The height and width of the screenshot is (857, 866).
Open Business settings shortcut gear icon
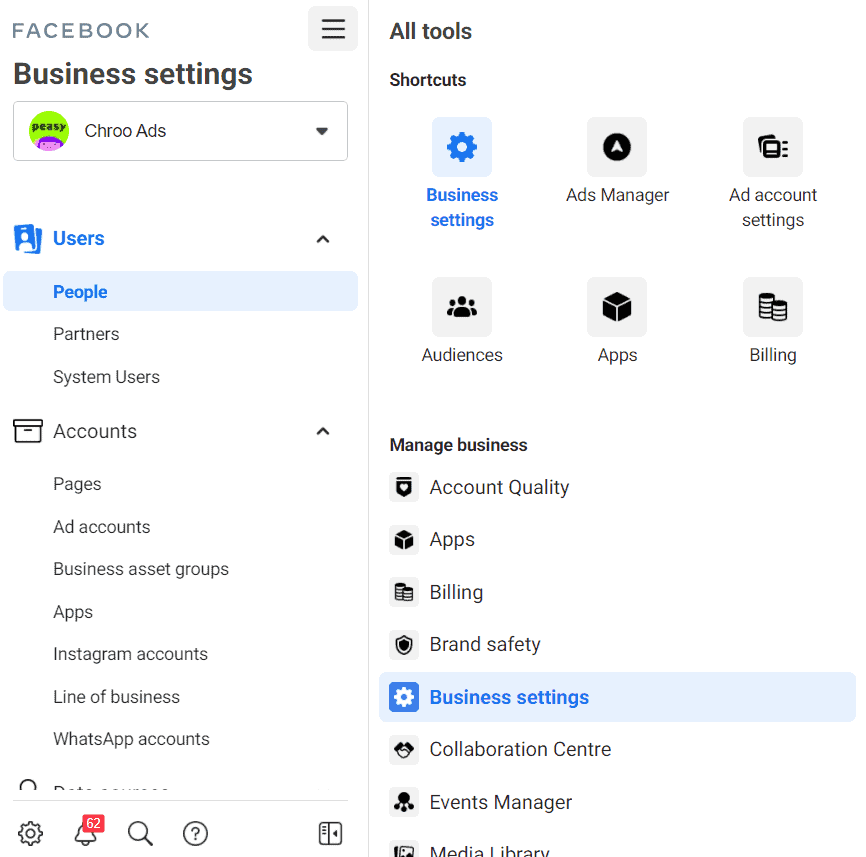(462, 147)
